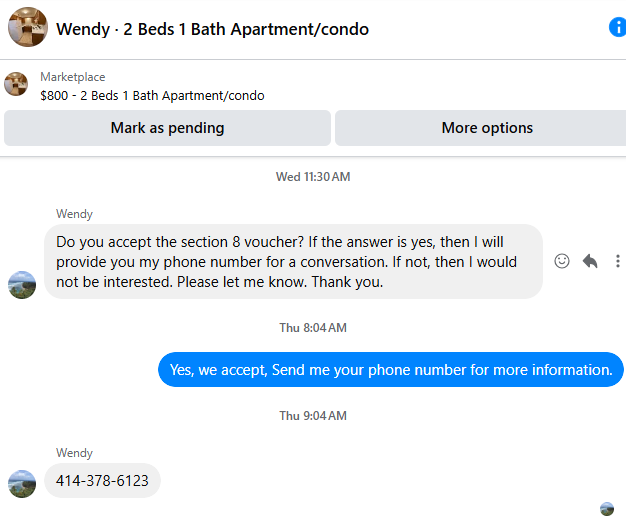The image size is (626, 530).
Task: Click Wendy's avatar beside voucher message
Action: tap(22, 285)
